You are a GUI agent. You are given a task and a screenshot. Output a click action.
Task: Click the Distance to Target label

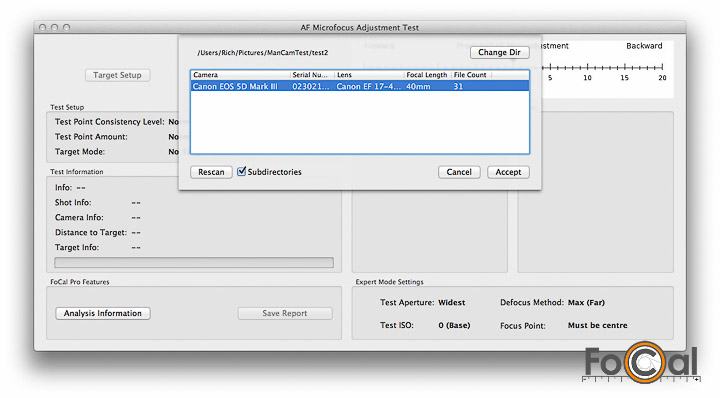click(90, 233)
